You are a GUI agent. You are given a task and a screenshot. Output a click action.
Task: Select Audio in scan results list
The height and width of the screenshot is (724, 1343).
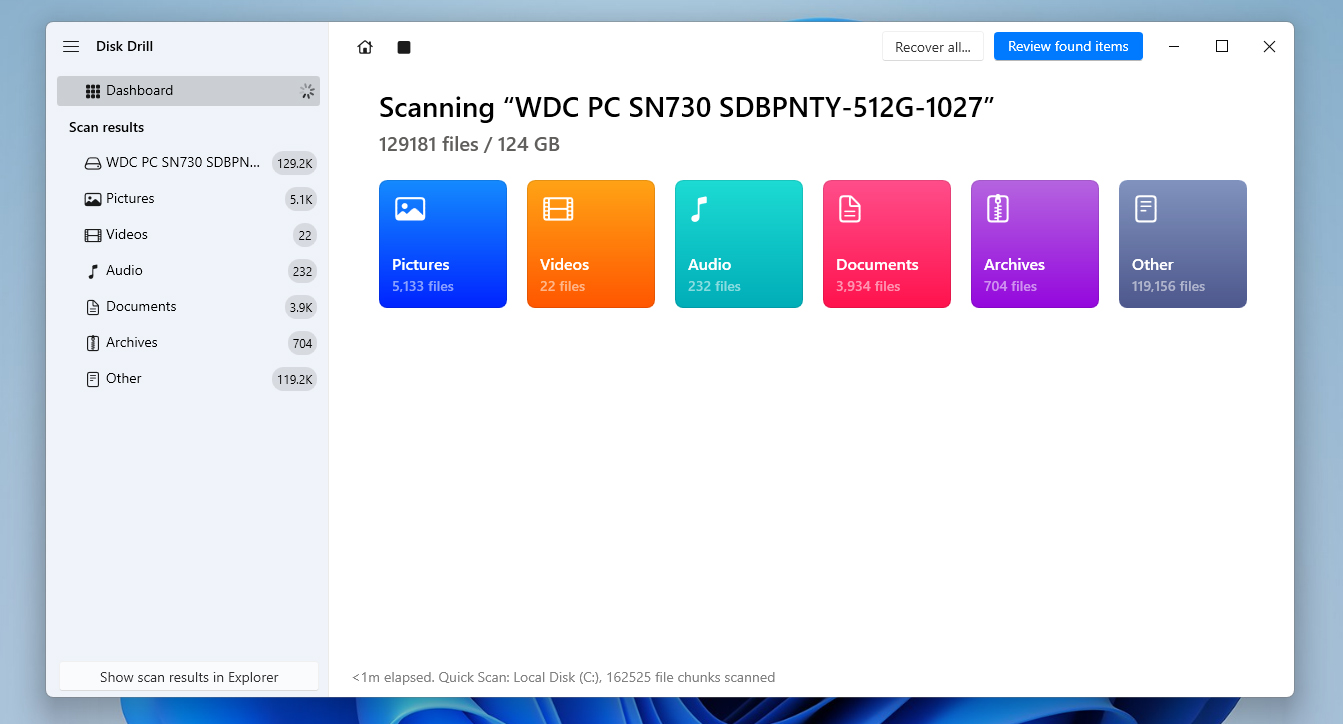pyautogui.click(x=188, y=271)
